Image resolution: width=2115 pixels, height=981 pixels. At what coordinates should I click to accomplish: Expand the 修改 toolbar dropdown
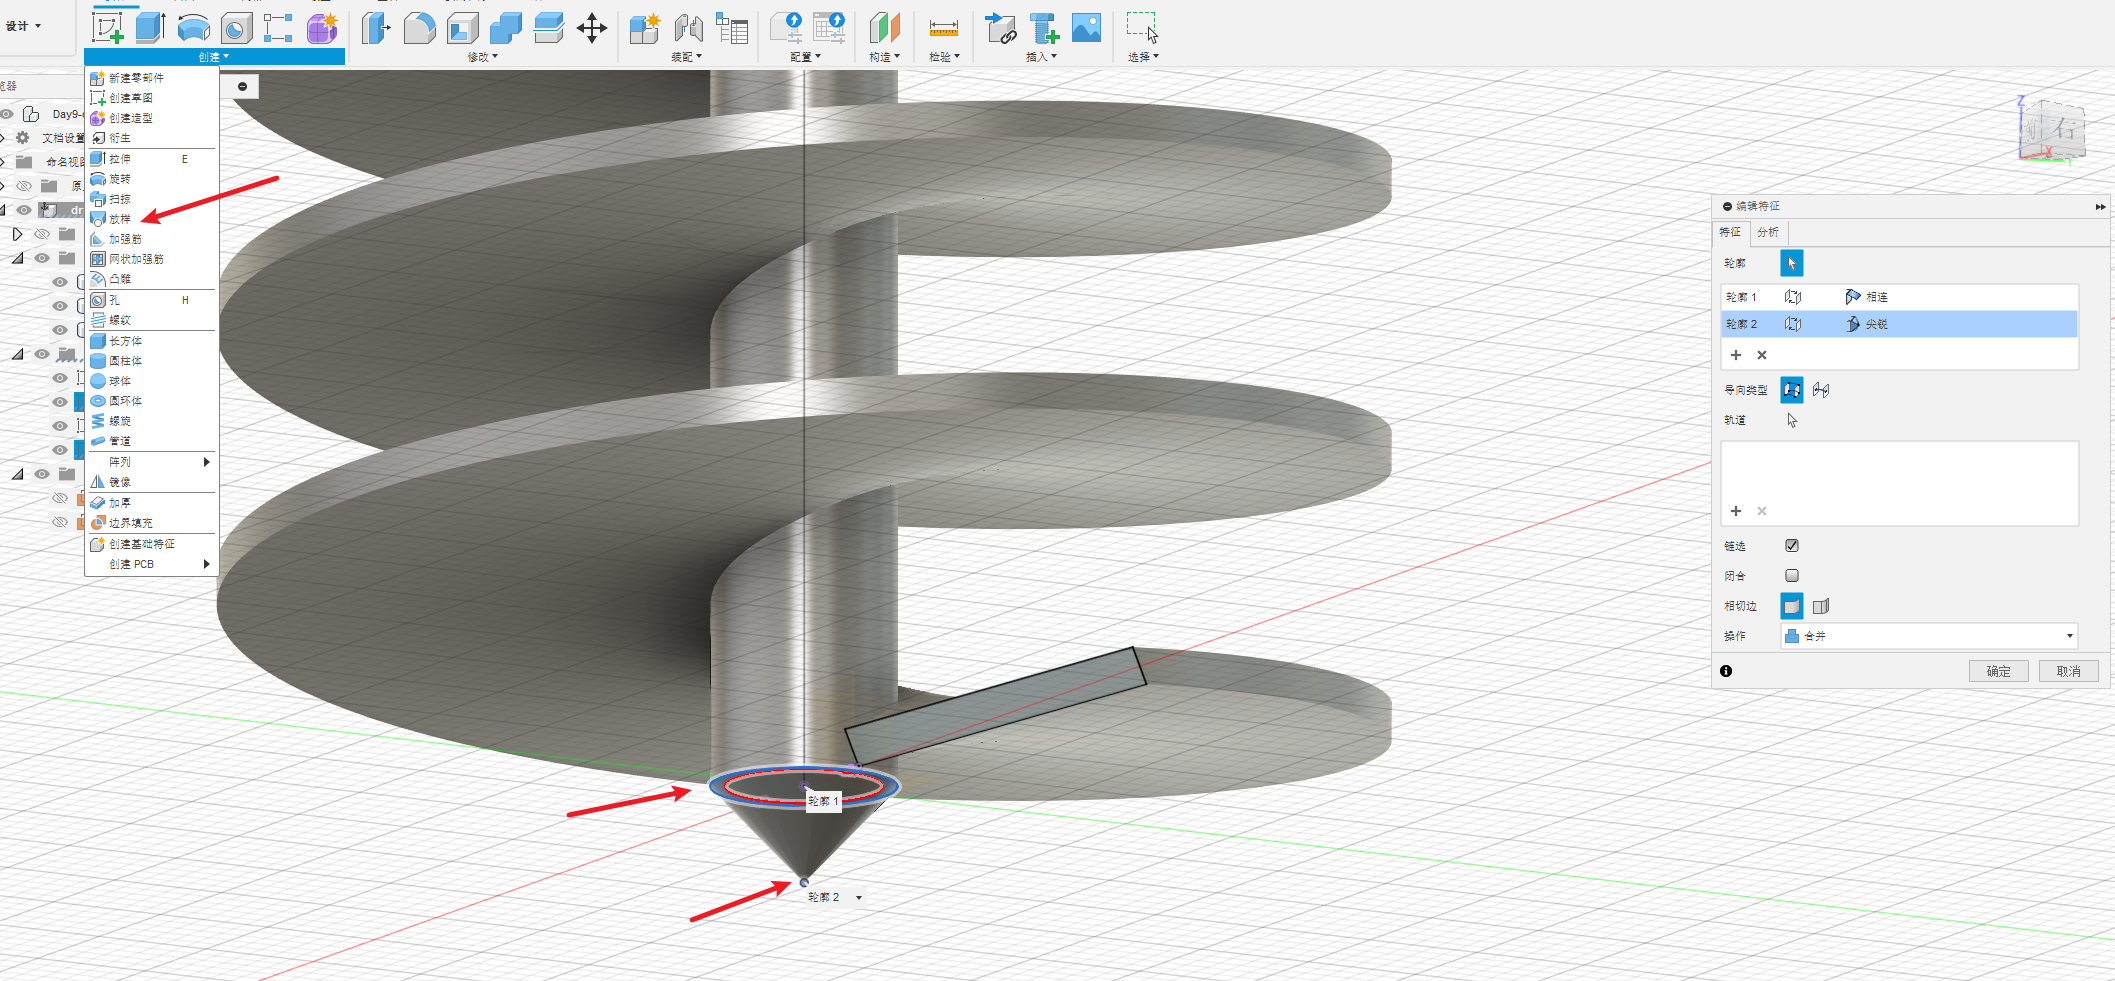(482, 57)
